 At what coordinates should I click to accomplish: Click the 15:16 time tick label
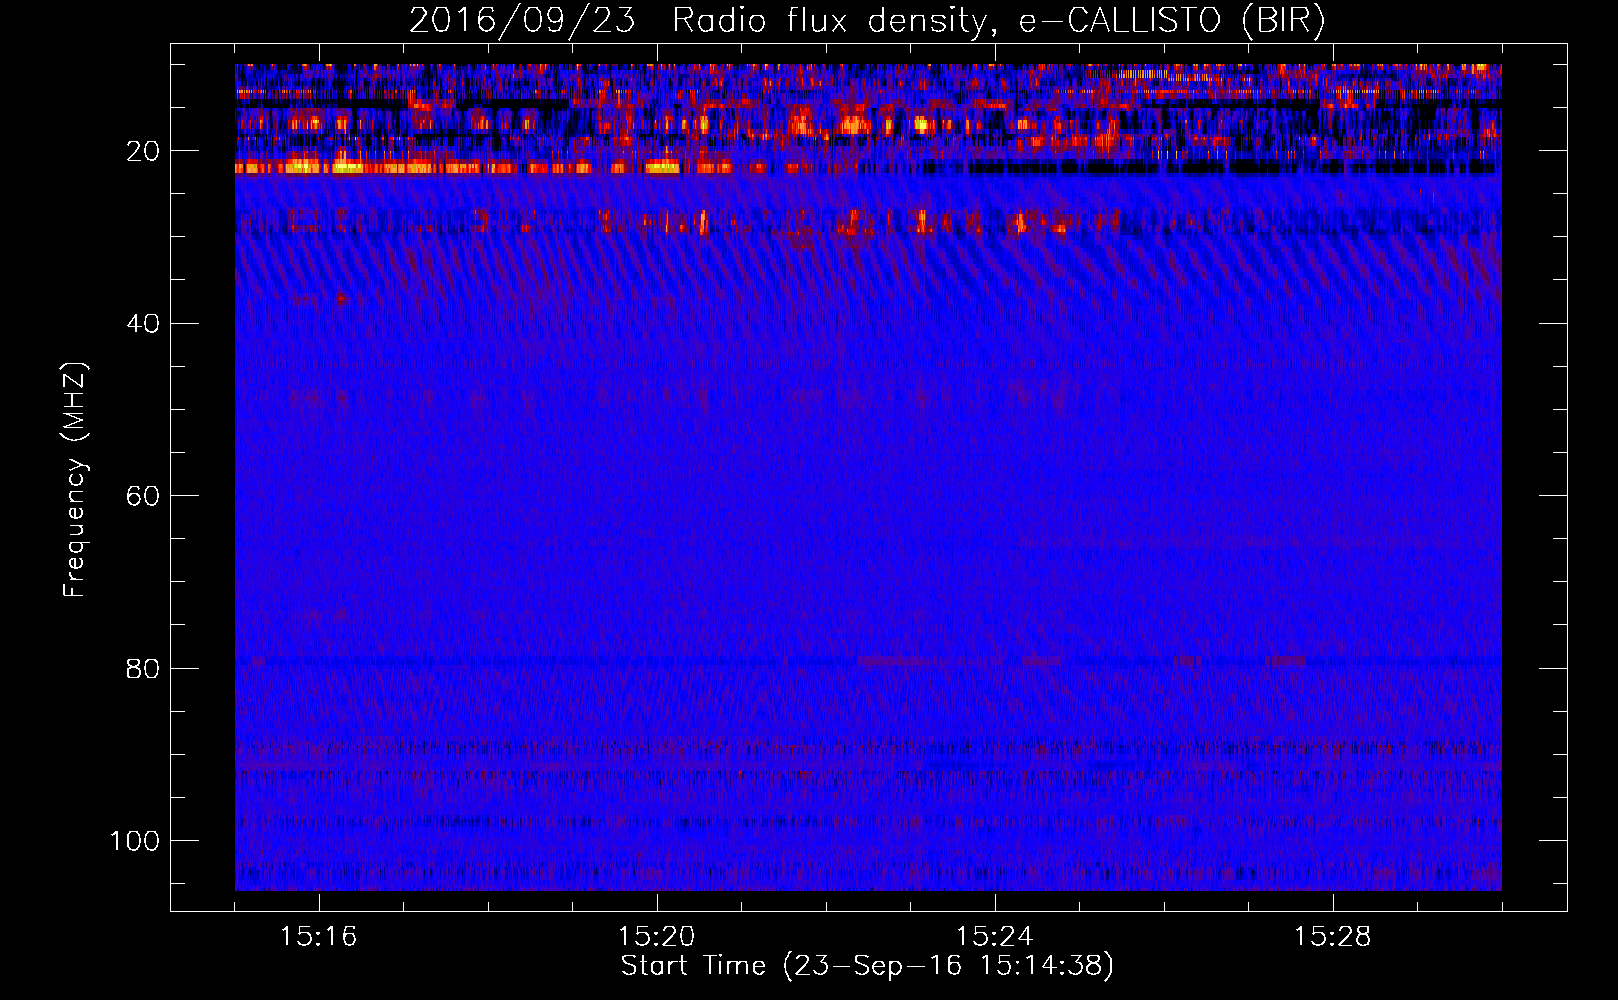point(319,937)
